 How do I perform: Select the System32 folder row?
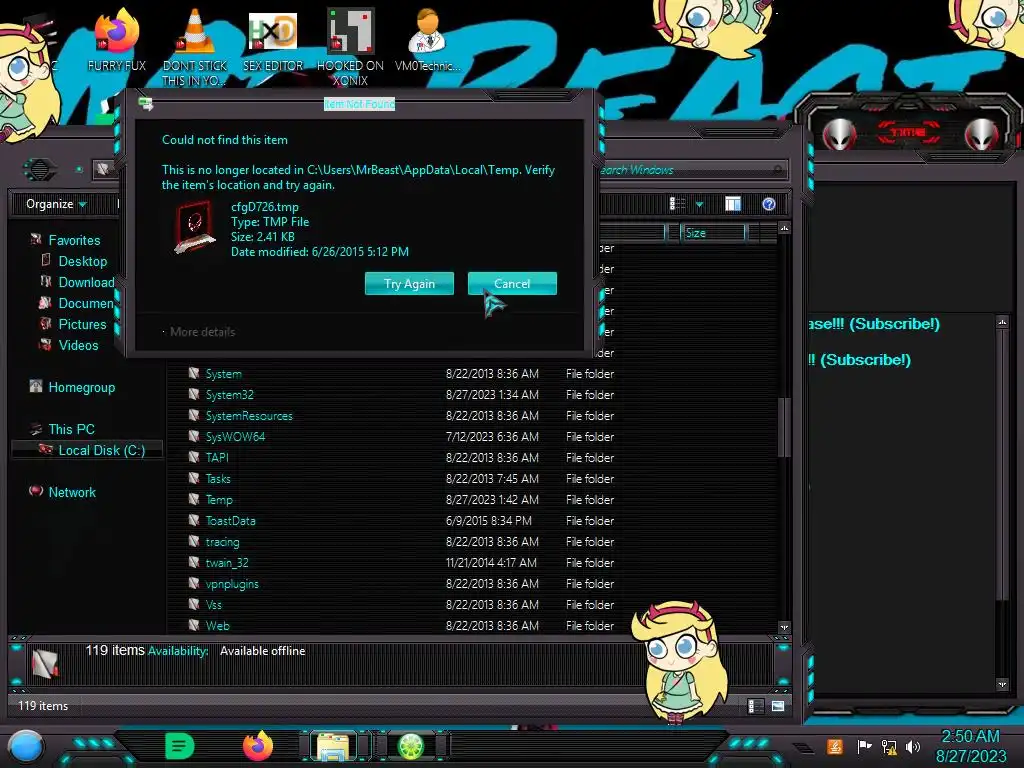pyautogui.click(x=470, y=394)
